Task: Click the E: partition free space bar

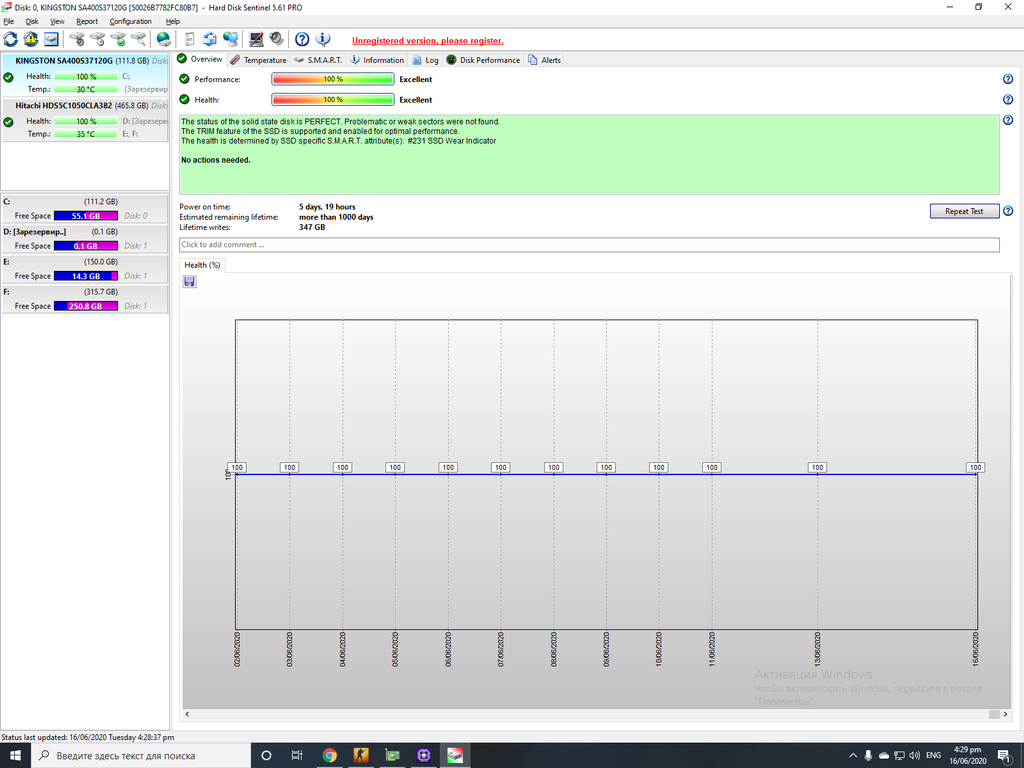Action: [x=86, y=276]
